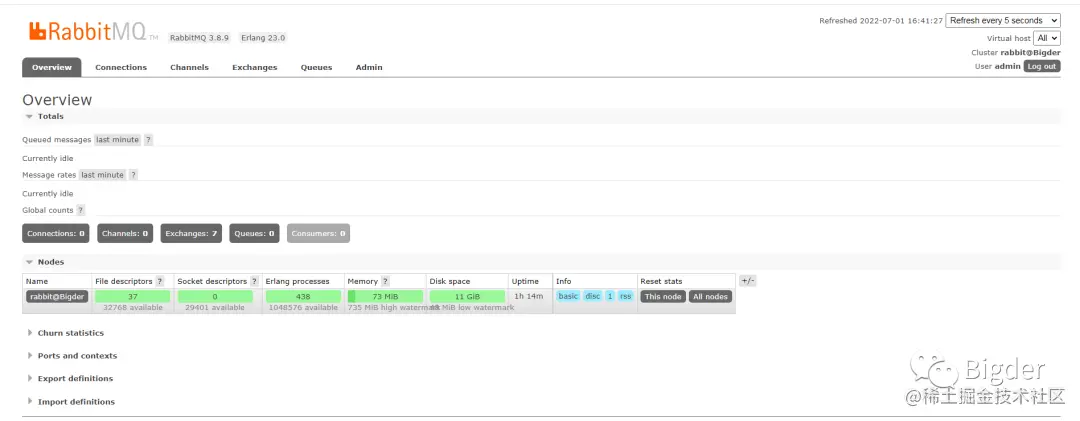Reset stats for All nodes

[x=710, y=296]
